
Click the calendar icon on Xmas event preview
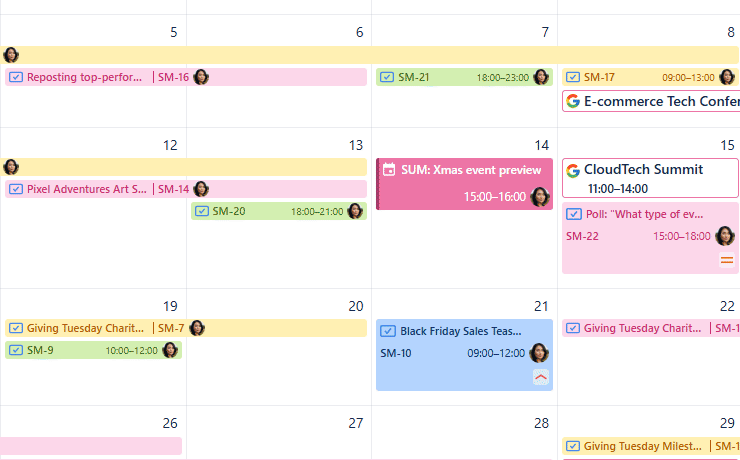click(389, 170)
